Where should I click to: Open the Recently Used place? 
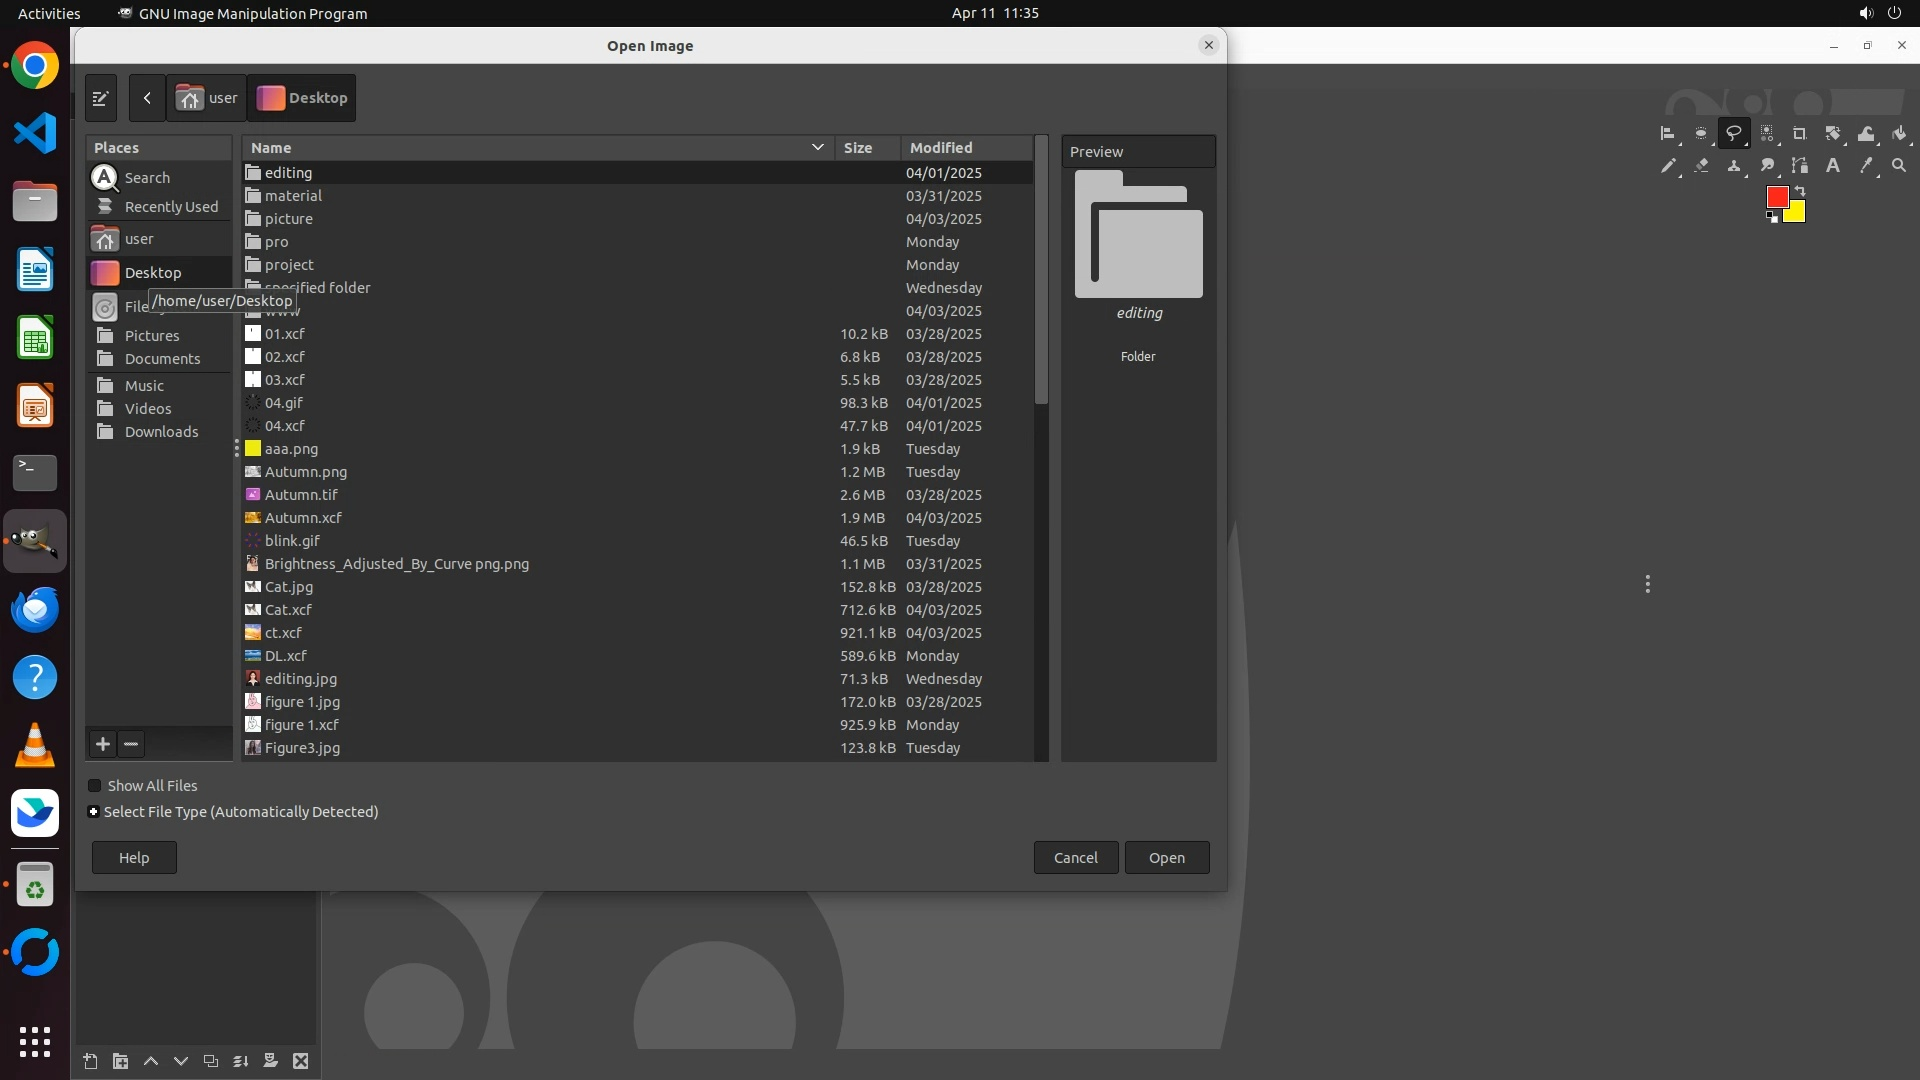click(170, 207)
